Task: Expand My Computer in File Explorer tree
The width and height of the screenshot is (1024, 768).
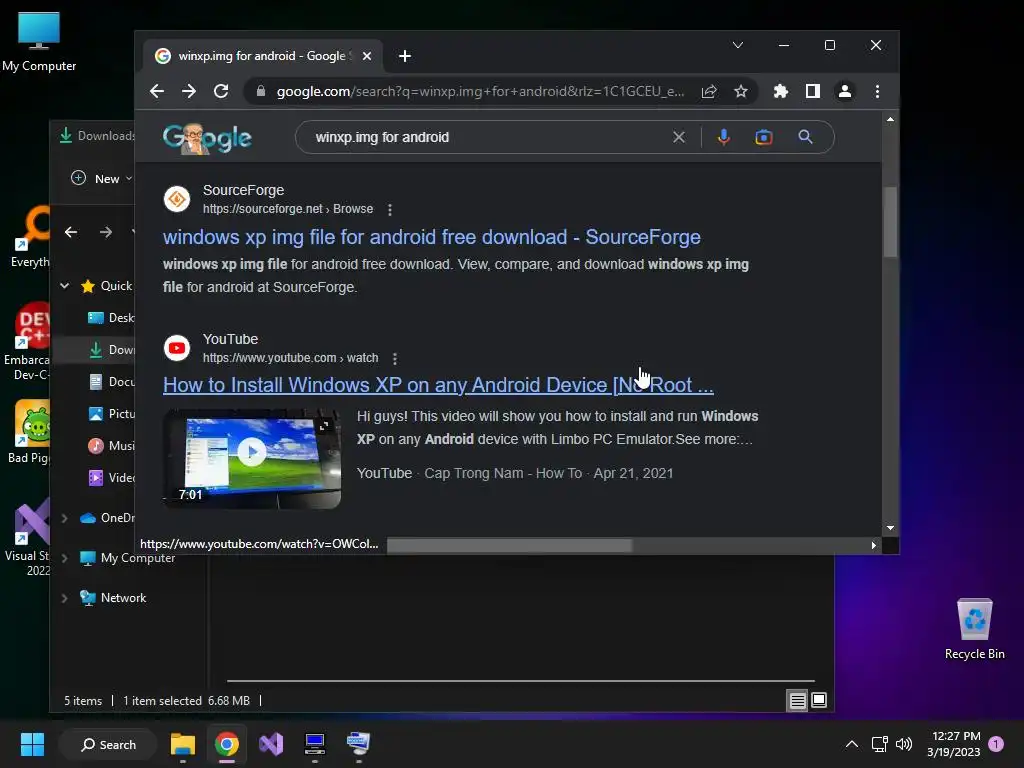Action: coord(65,558)
